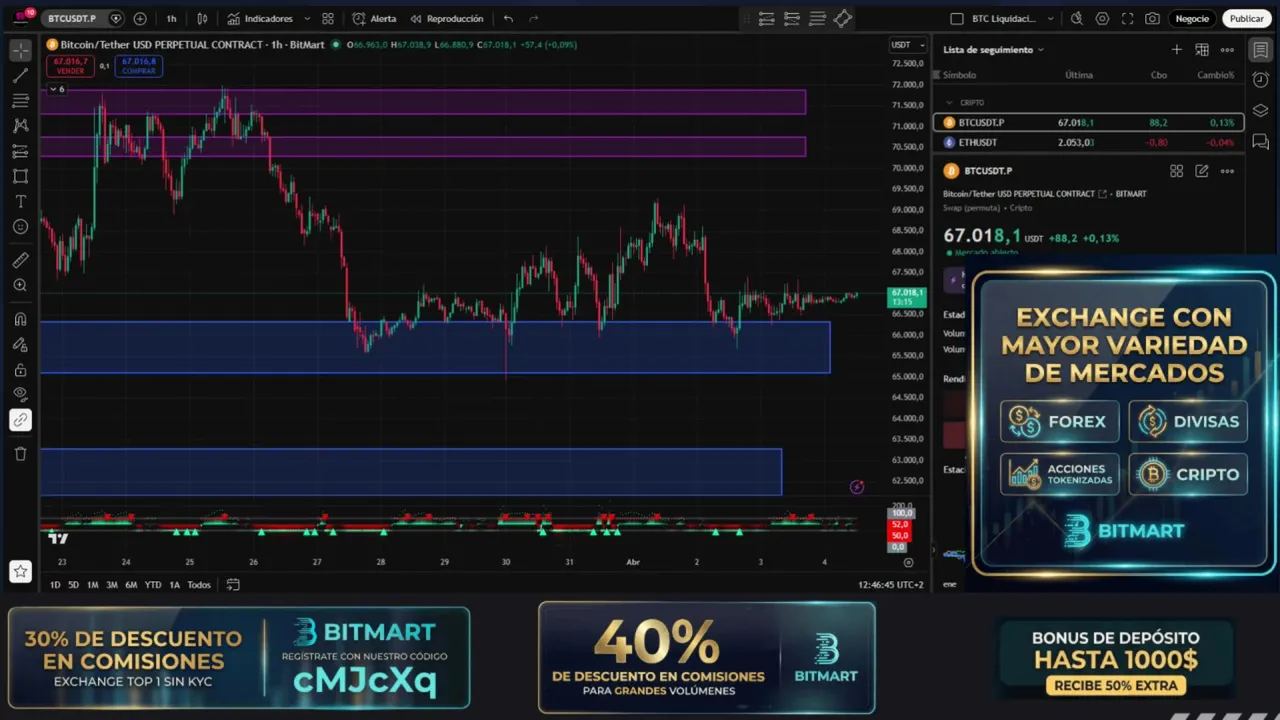Viewport: 1280px width, 720px height.
Task: Open the emoji icons tool
Action: [20, 227]
